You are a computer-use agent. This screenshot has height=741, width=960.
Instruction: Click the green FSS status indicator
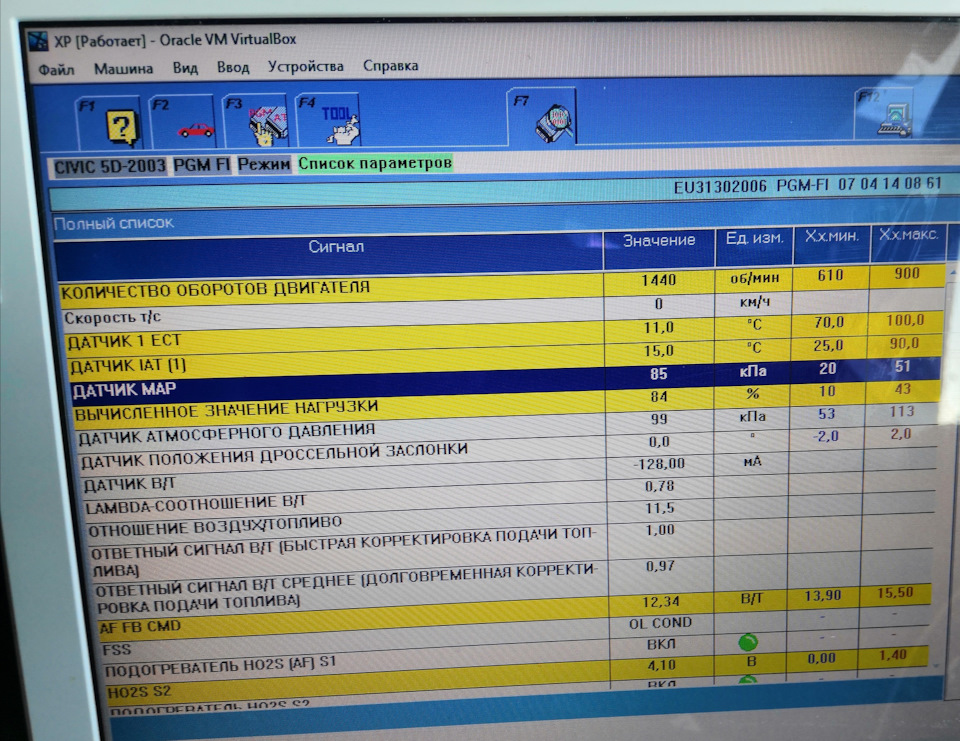pos(748,642)
